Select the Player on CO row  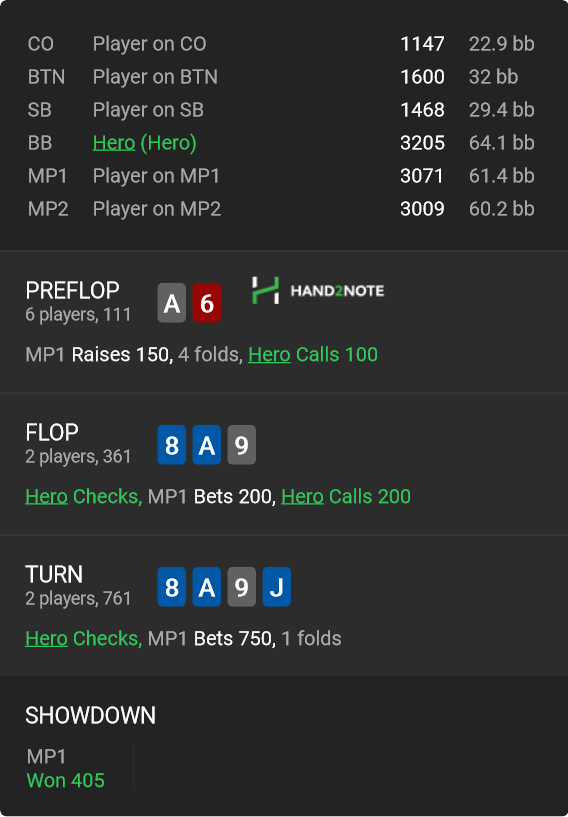[x=281, y=44]
